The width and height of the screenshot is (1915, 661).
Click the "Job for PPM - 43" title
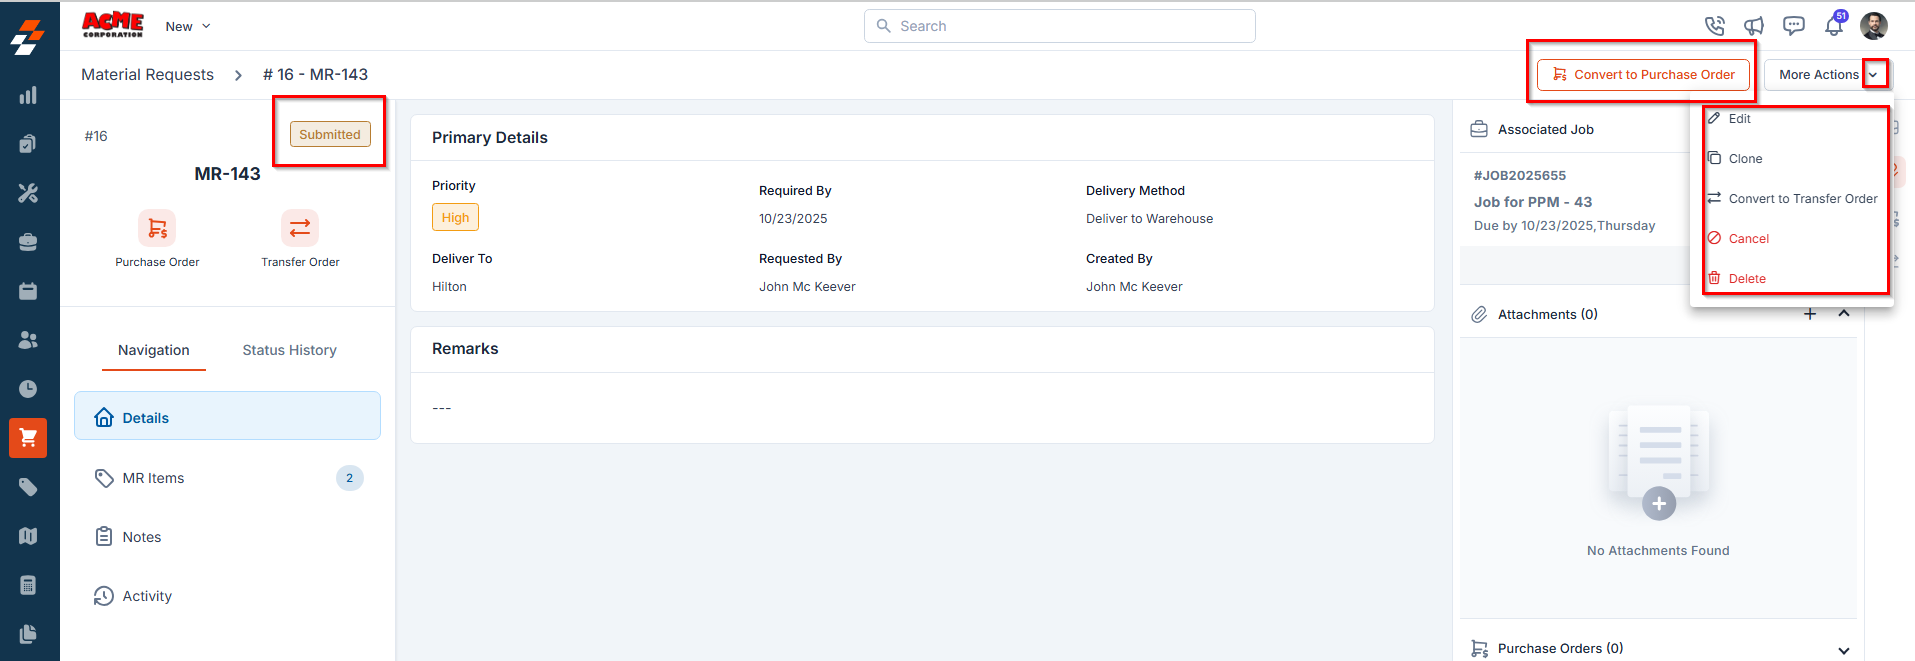point(1533,202)
